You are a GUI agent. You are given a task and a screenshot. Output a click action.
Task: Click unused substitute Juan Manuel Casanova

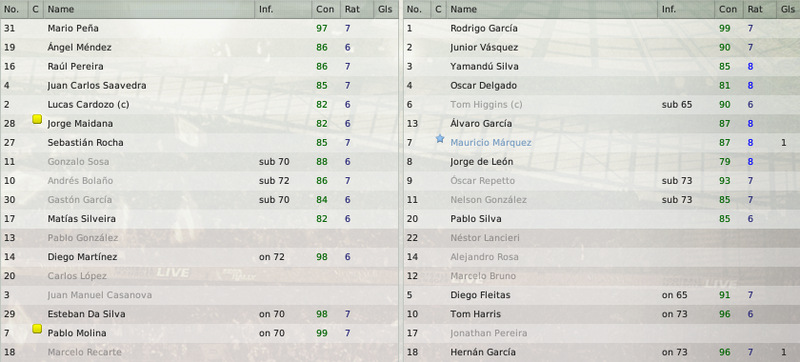[x=199, y=295]
